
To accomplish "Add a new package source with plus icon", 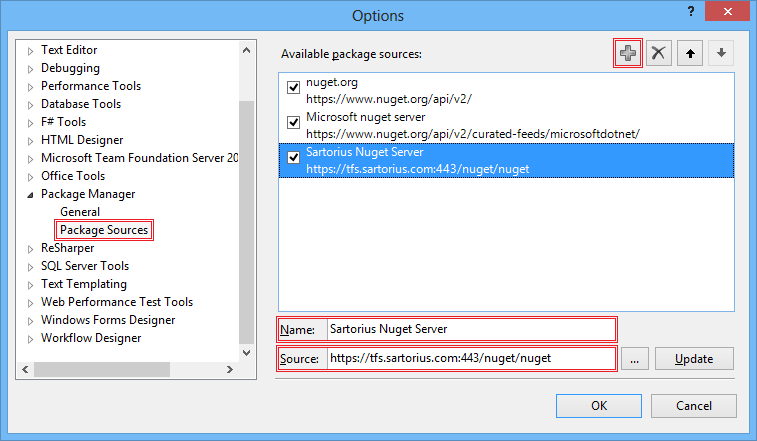I will click(628, 53).
